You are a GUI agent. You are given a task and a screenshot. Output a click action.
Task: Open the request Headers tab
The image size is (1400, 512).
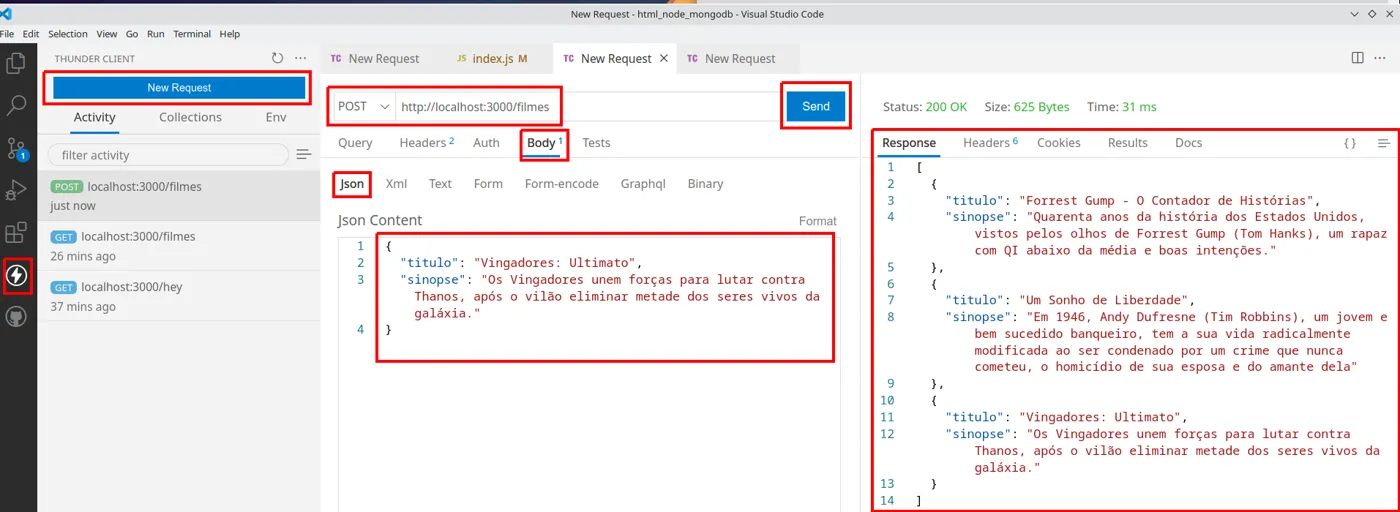[x=426, y=143]
